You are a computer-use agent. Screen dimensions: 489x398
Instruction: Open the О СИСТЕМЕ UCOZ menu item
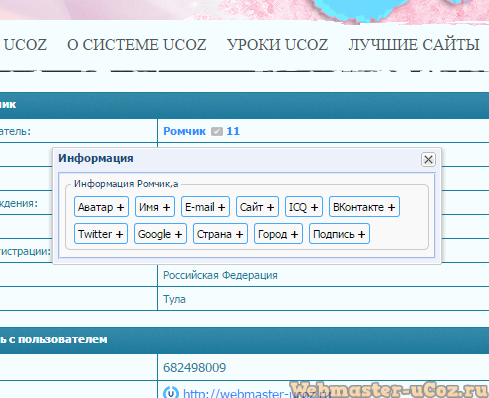[x=137, y=45]
